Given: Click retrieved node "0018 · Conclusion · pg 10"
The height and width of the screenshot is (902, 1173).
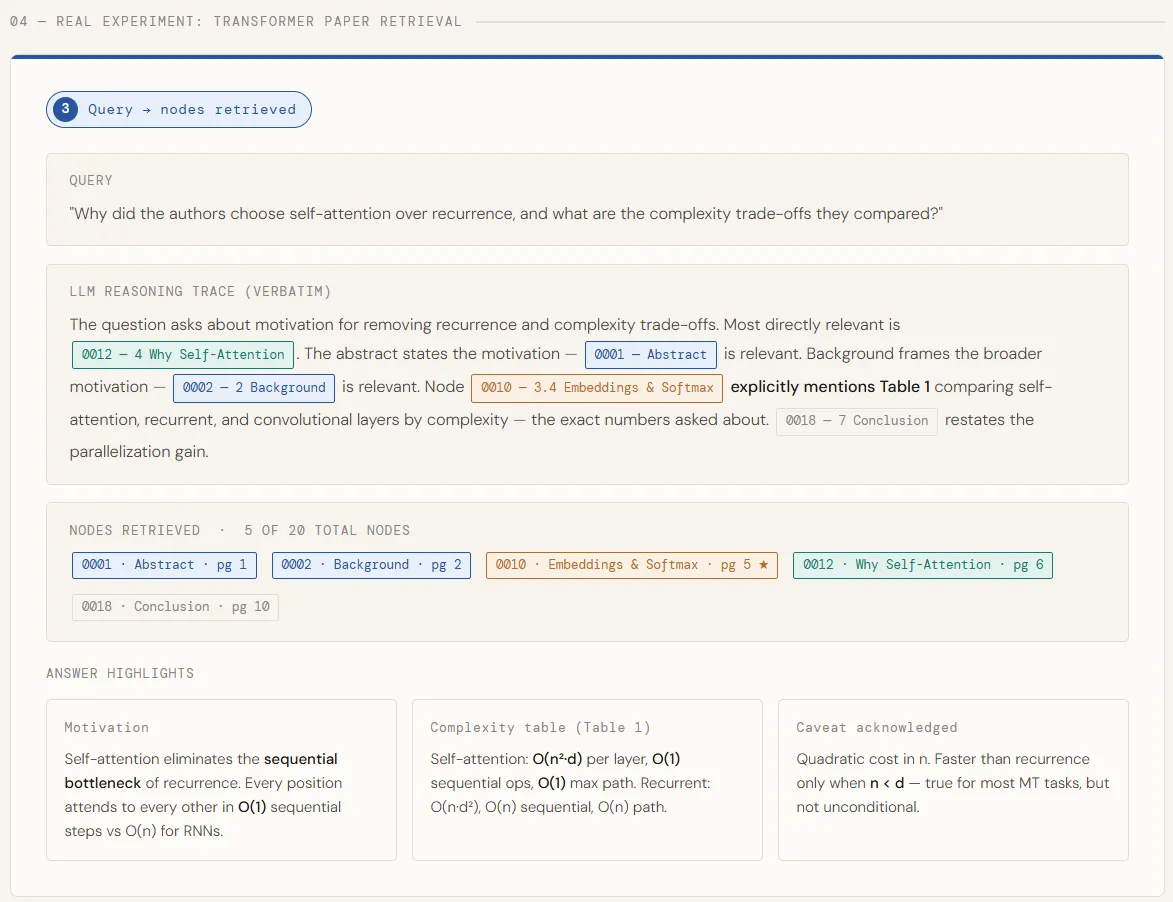Looking at the screenshot, I should click(175, 607).
